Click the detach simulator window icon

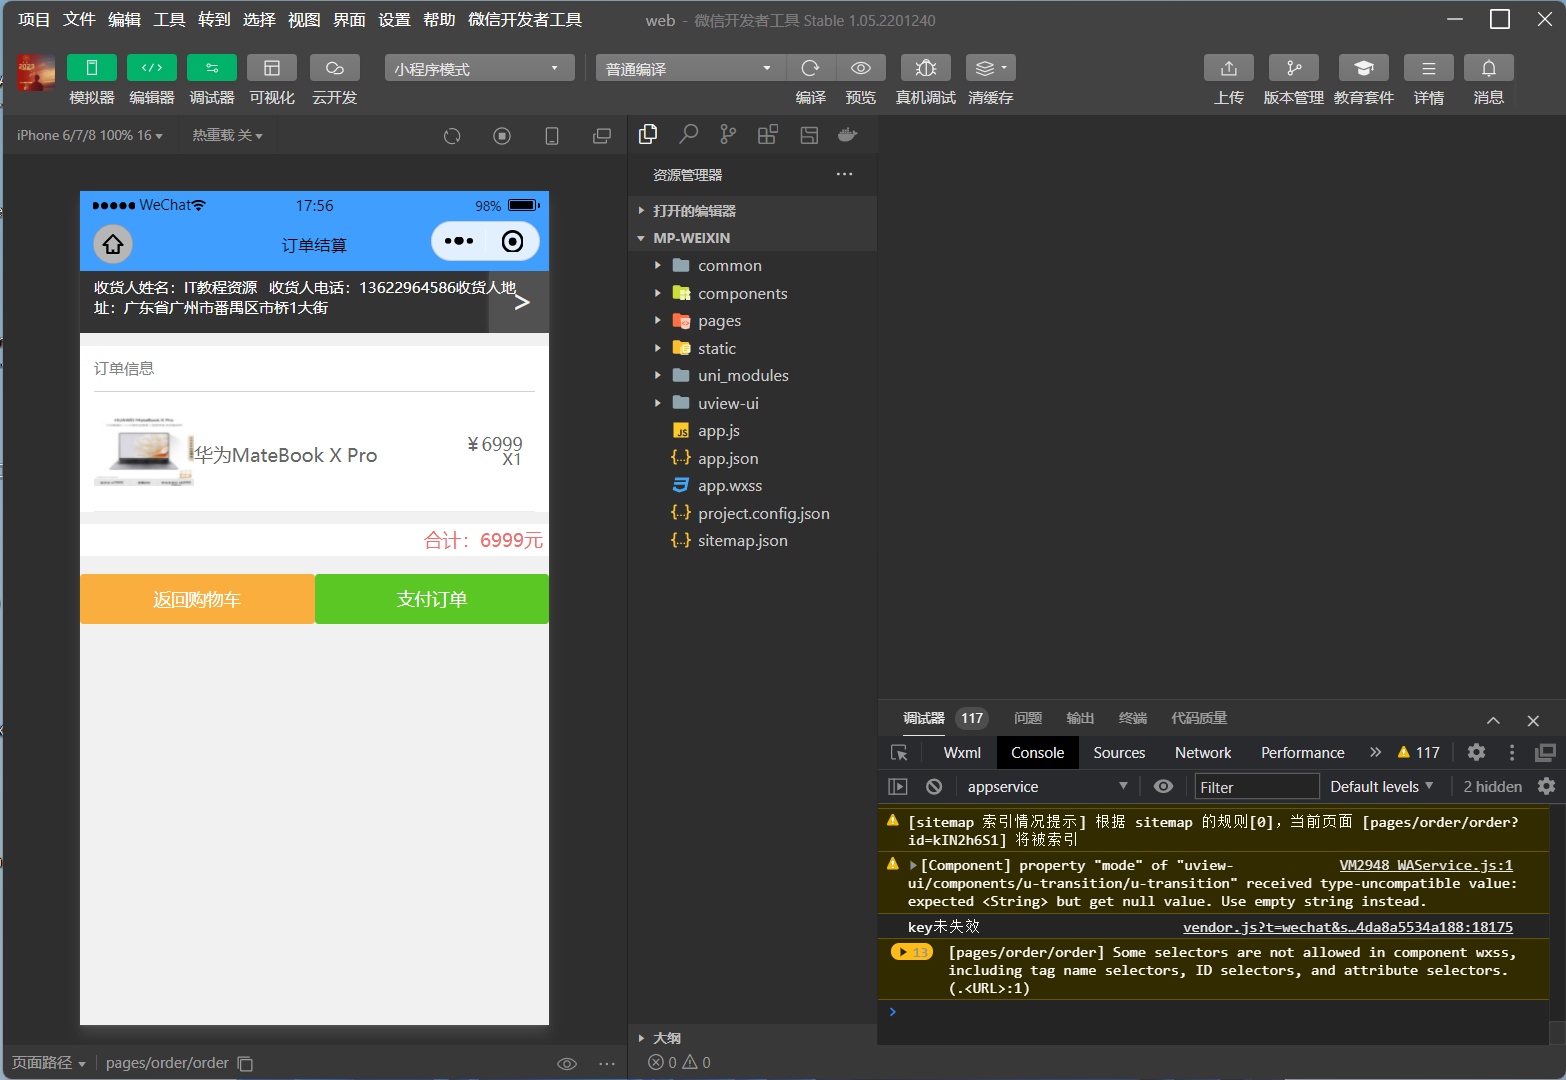click(x=602, y=136)
